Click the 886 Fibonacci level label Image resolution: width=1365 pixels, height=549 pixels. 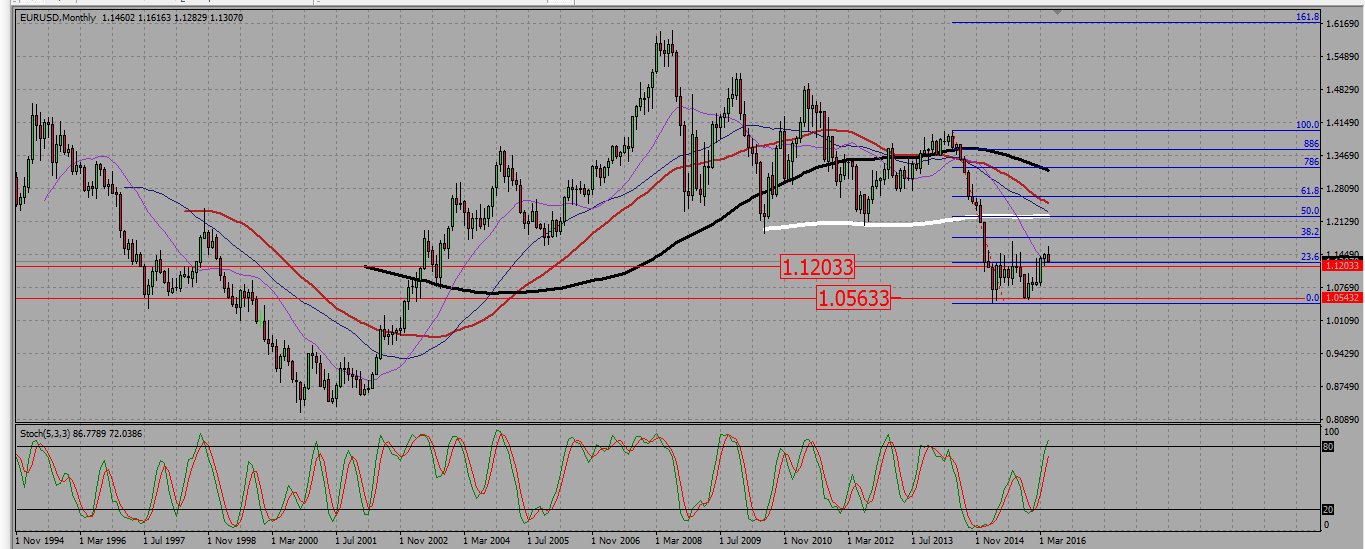(1312, 144)
